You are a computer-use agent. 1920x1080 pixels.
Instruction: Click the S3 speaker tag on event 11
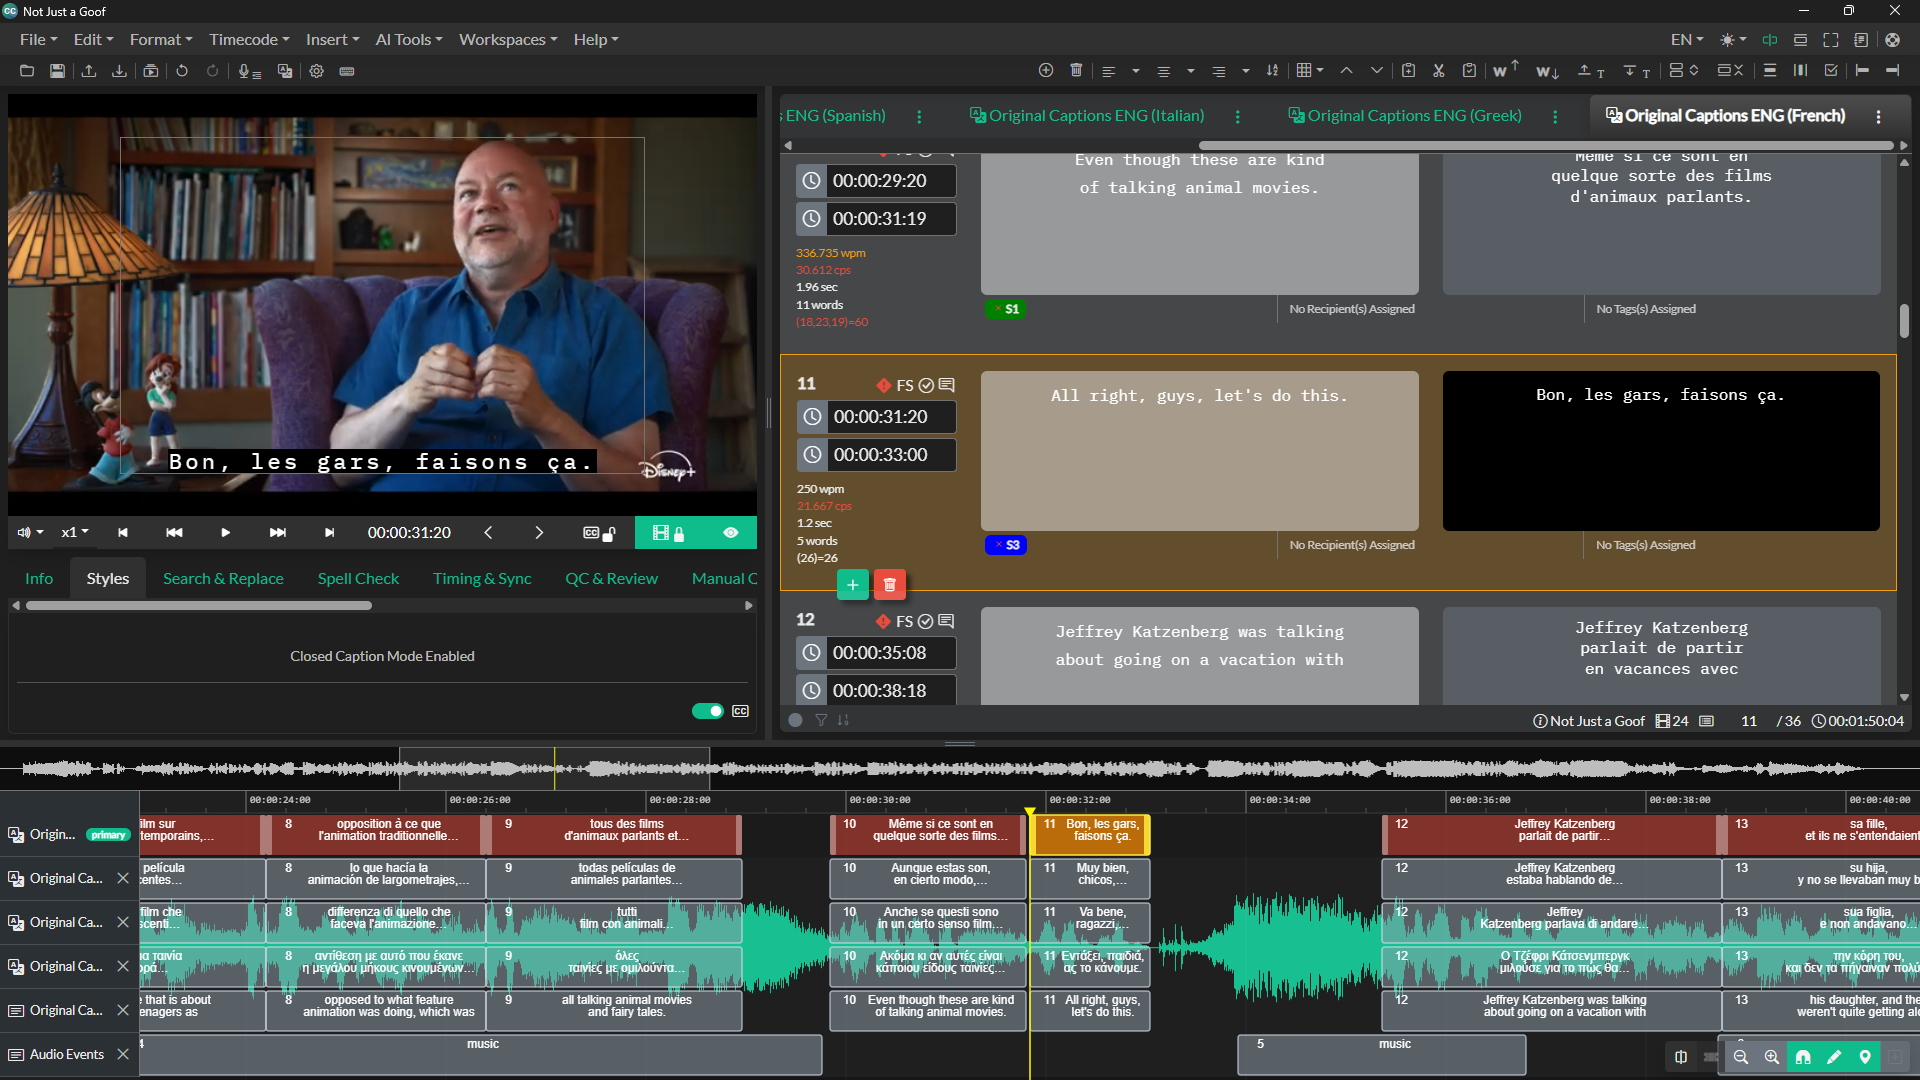click(x=1006, y=545)
